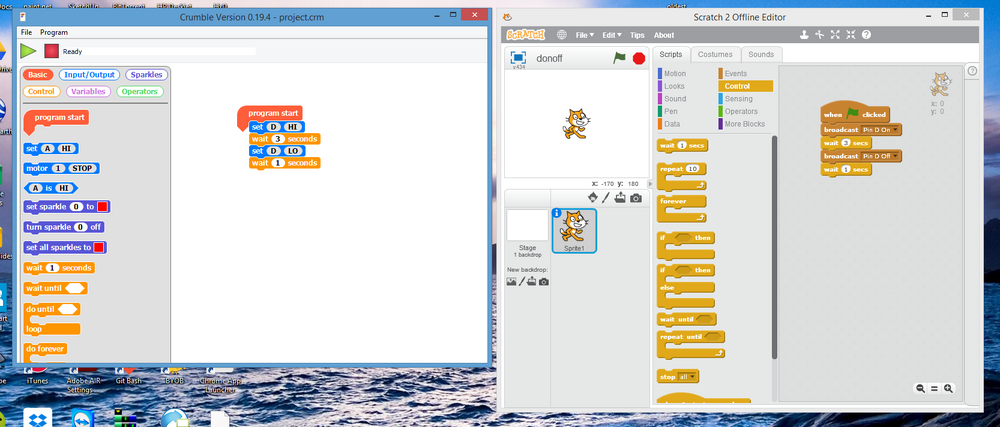Zoom out the scripts area
1000x427 pixels.
920,388
